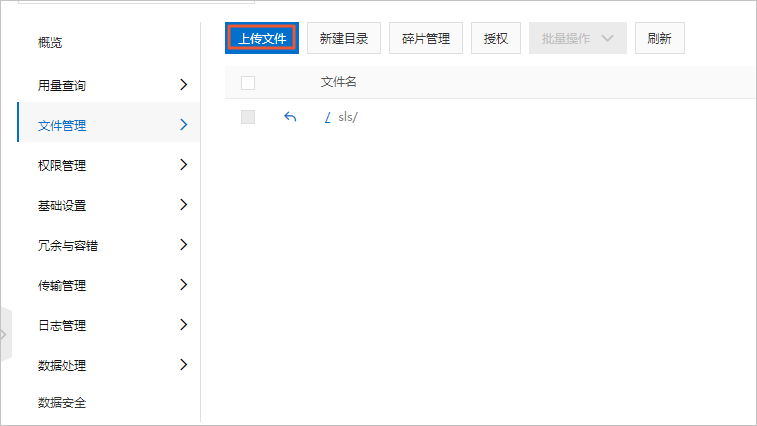The image size is (757, 426).
Task: Expand the 文件管理 chevron
Action: click(x=183, y=125)
